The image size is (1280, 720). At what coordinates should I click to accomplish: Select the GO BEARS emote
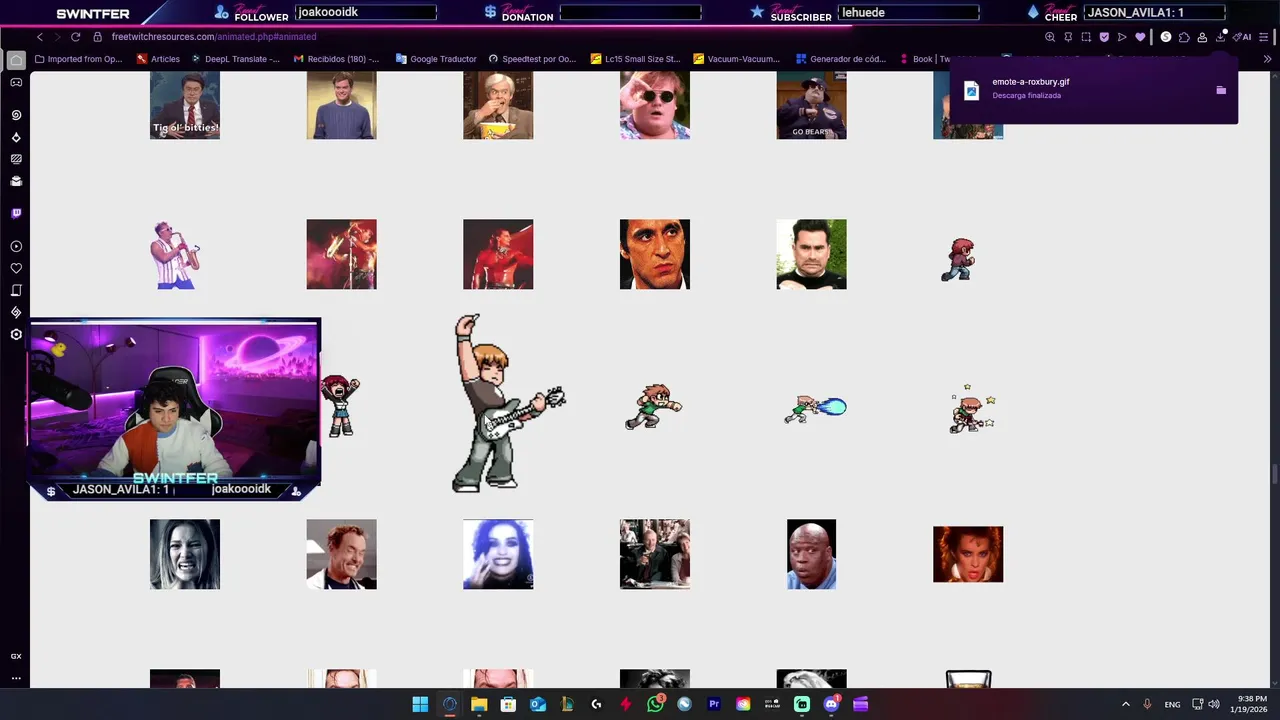811,105
